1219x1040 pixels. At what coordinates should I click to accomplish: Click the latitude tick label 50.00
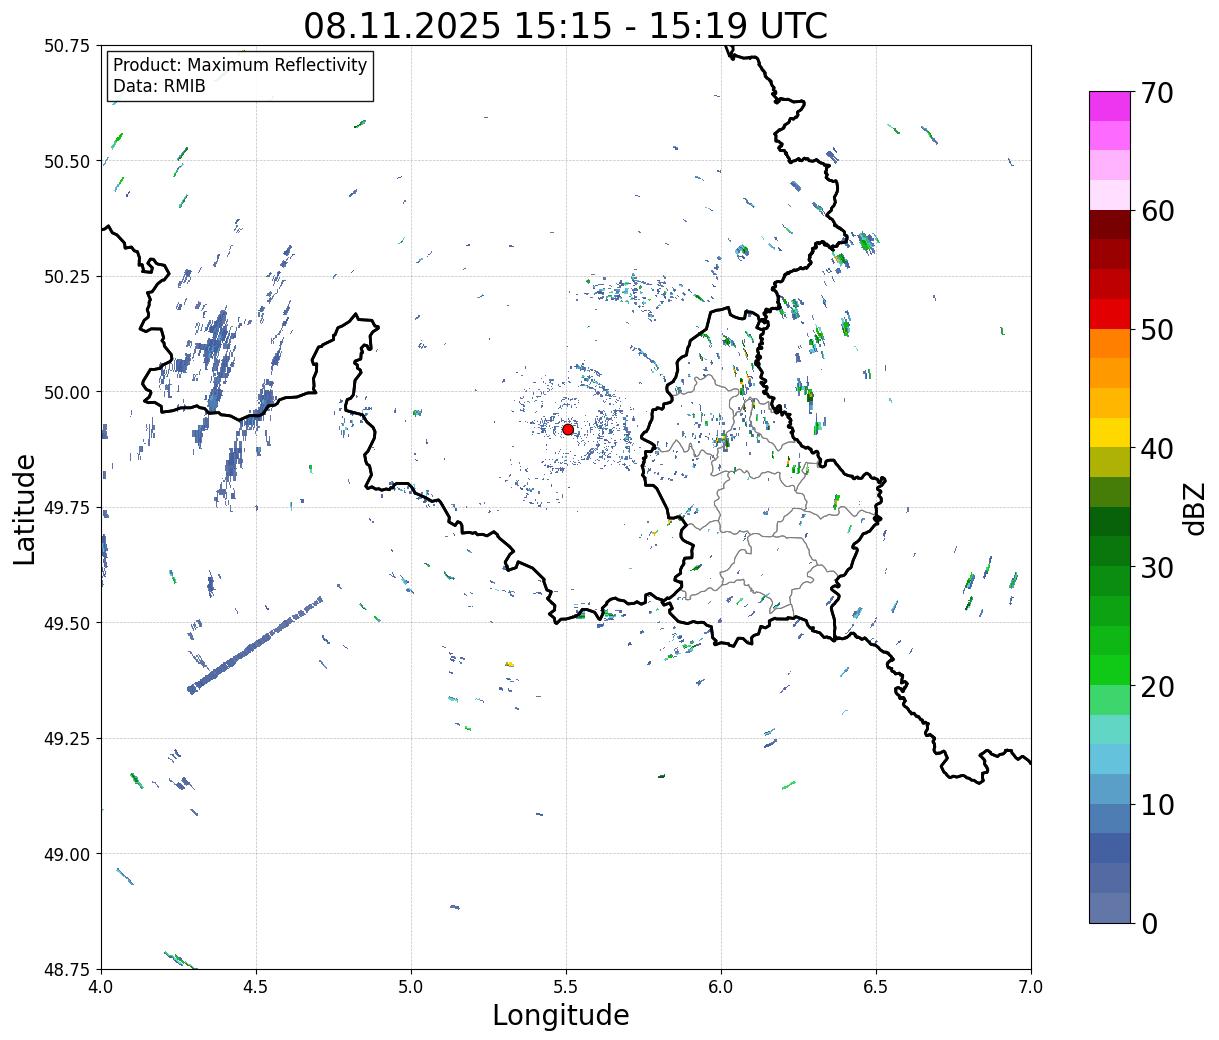click(68, 392)
